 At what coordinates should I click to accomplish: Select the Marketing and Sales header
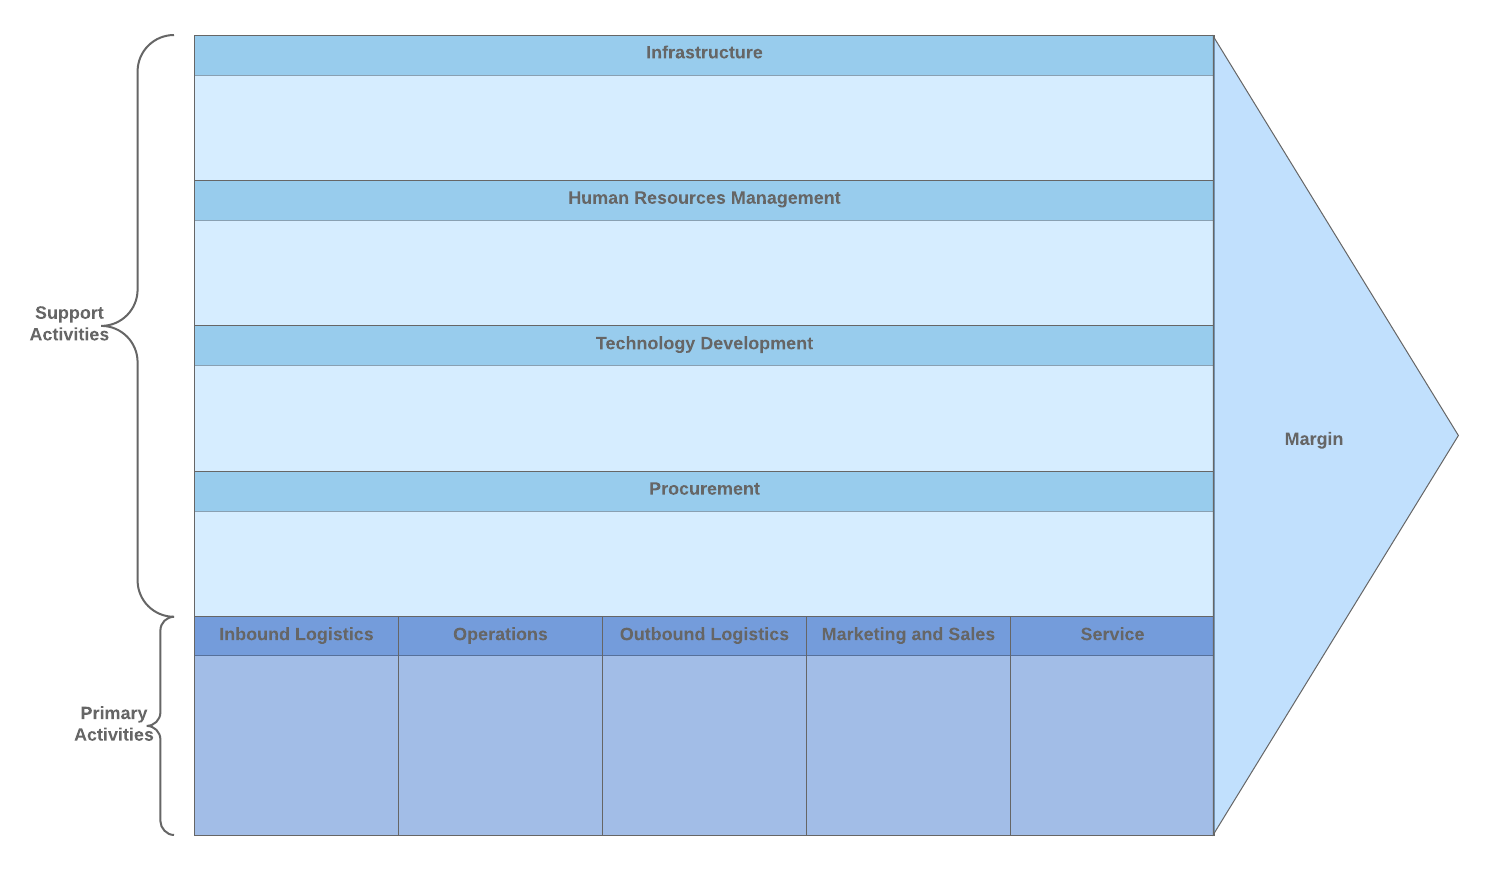908,634
